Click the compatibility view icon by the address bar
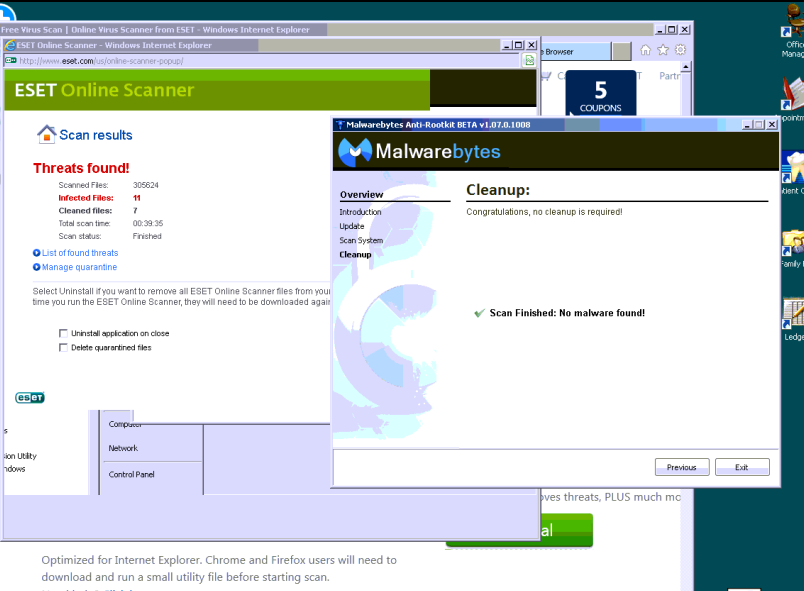804x591 pixels. coord(529,60)
